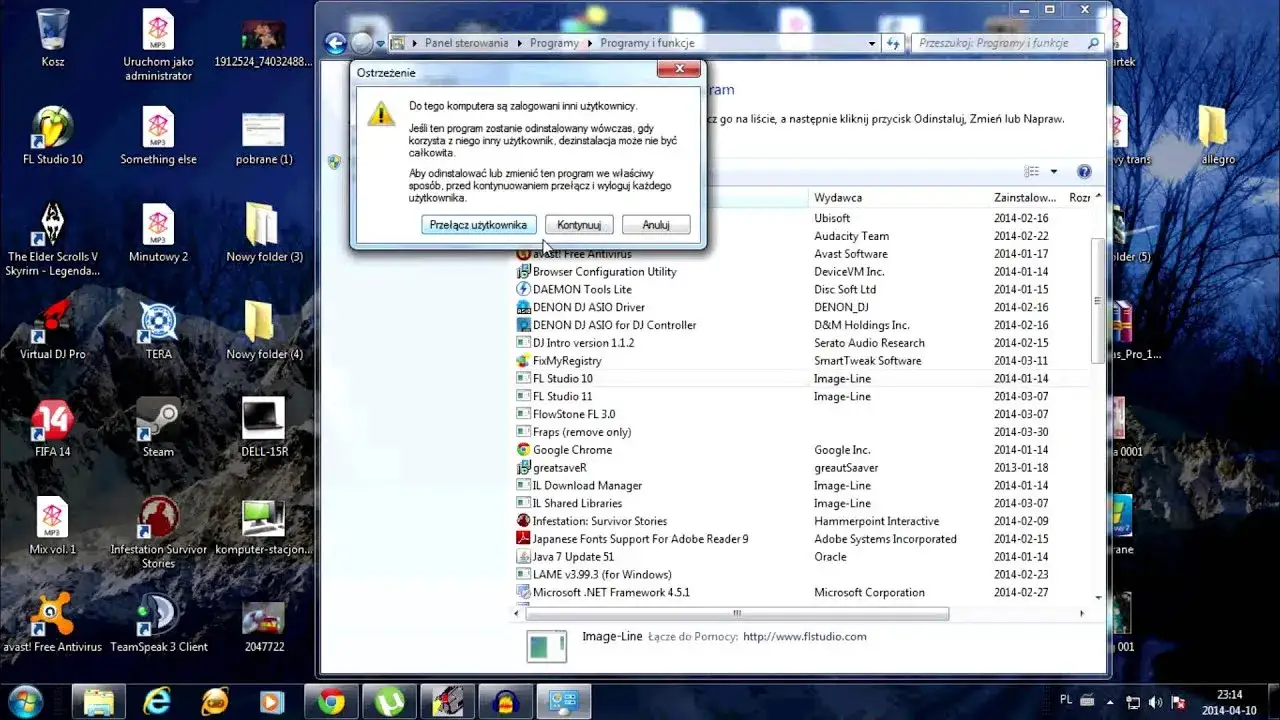Click Google Chrome icon in taskbar
1280x720 pixels.
coord(331,701)
